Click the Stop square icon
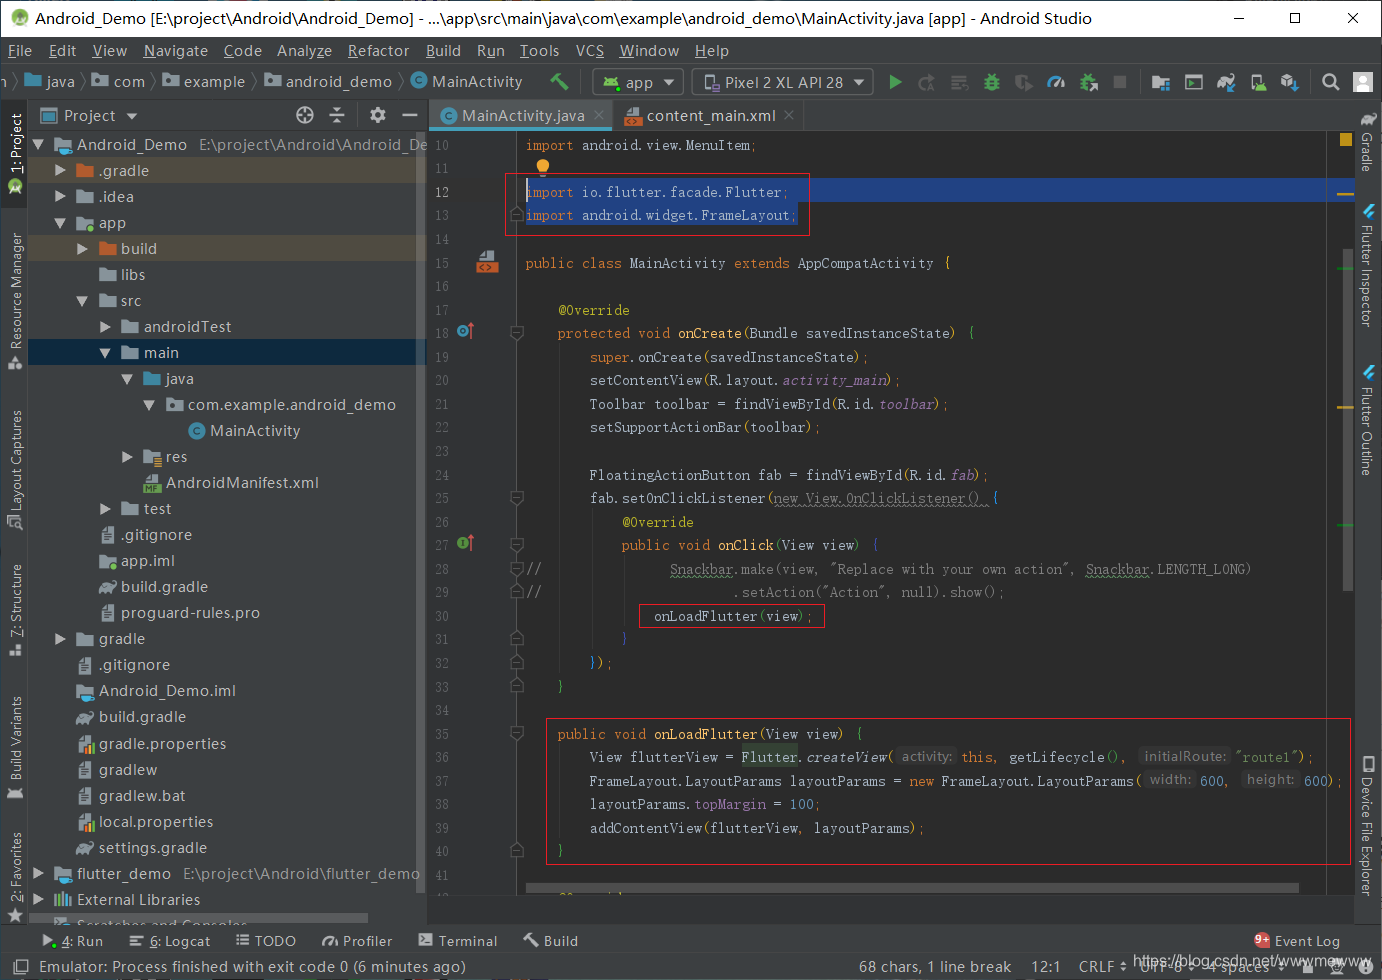This screenshot has height=980, width=1382. click(x=1120, y=82)
